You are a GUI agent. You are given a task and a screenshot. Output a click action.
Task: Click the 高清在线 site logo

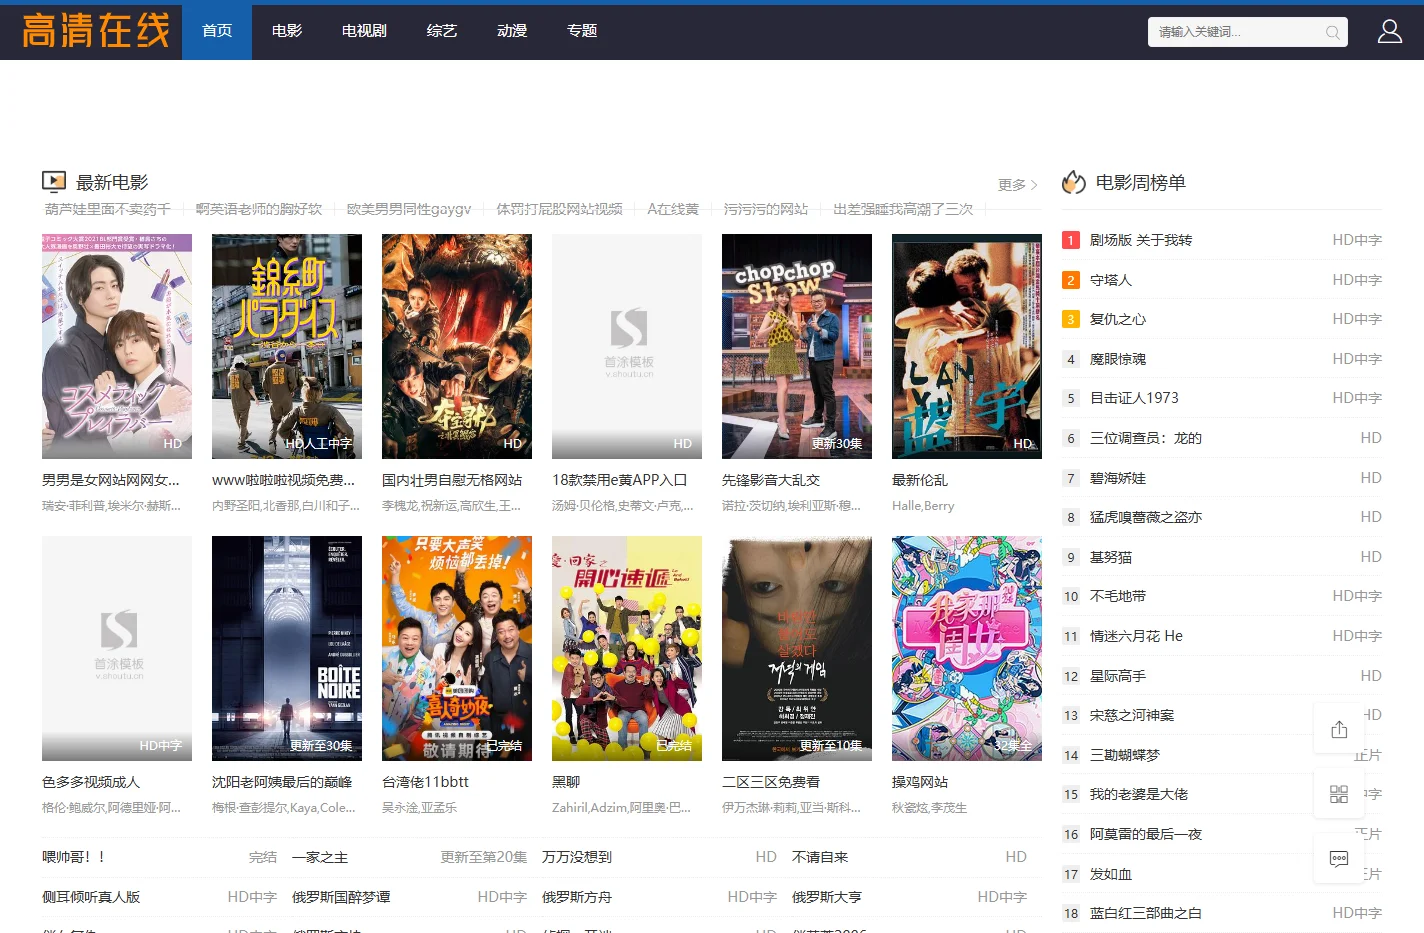(x=96, y=31)
